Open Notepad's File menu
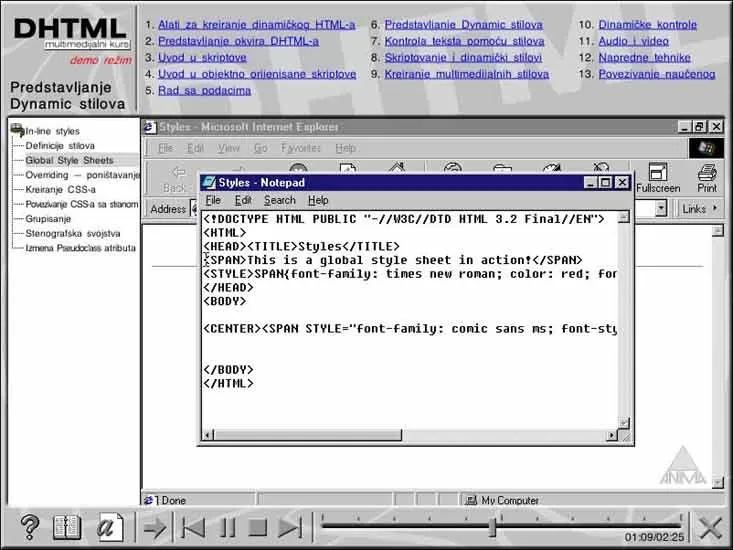 (213, 200)
